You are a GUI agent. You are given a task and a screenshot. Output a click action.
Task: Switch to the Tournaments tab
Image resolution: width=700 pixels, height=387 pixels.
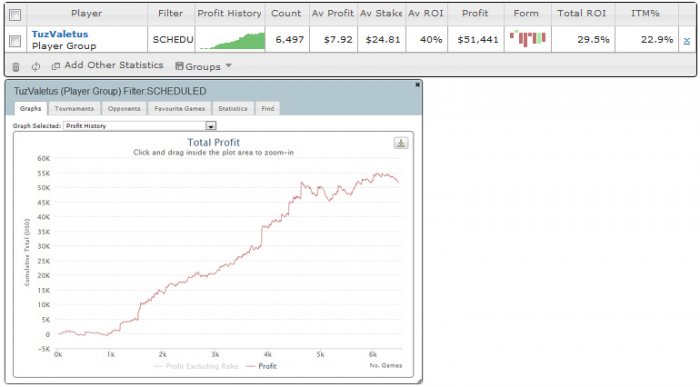(74, 108)
